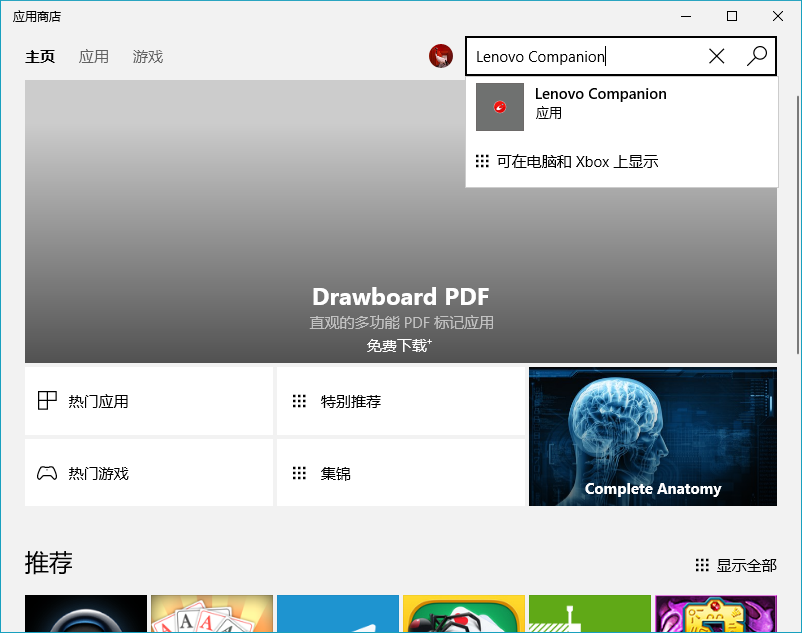Click the grid icon beside 显示全部
Screen dimensions: 802x633
click(x=702, y=565)
